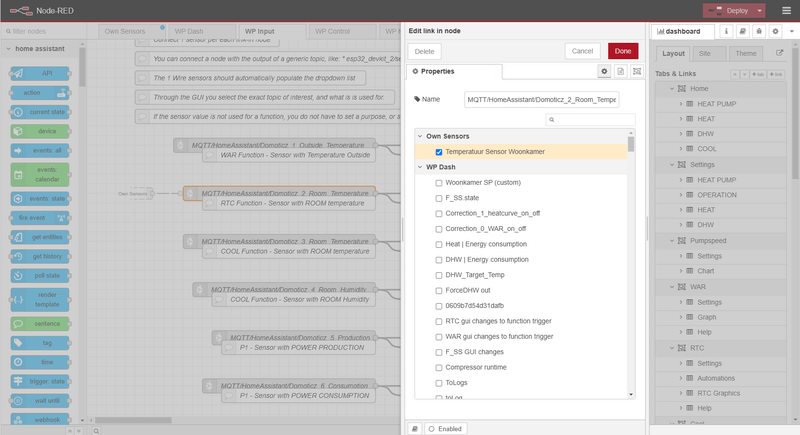Collapse the WP Dash group

[x=420, y=167]
